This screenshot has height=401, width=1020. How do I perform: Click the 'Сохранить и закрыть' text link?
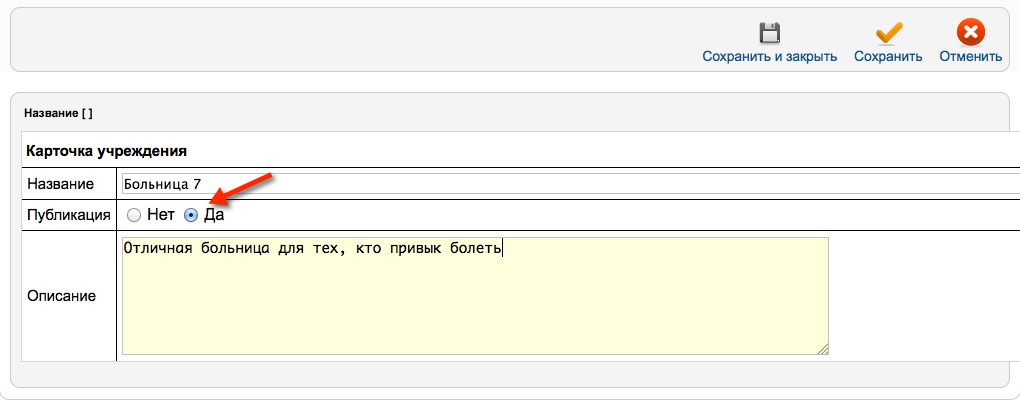(x=770, y=57)
